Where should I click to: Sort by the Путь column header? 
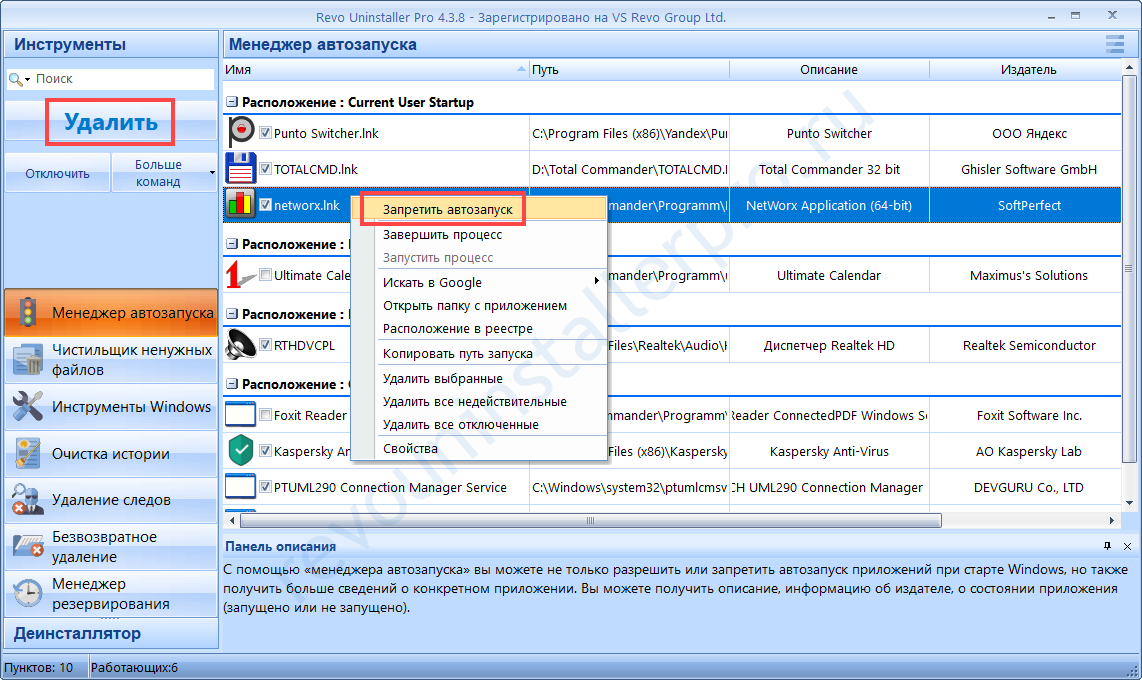(x=629, y=69)
